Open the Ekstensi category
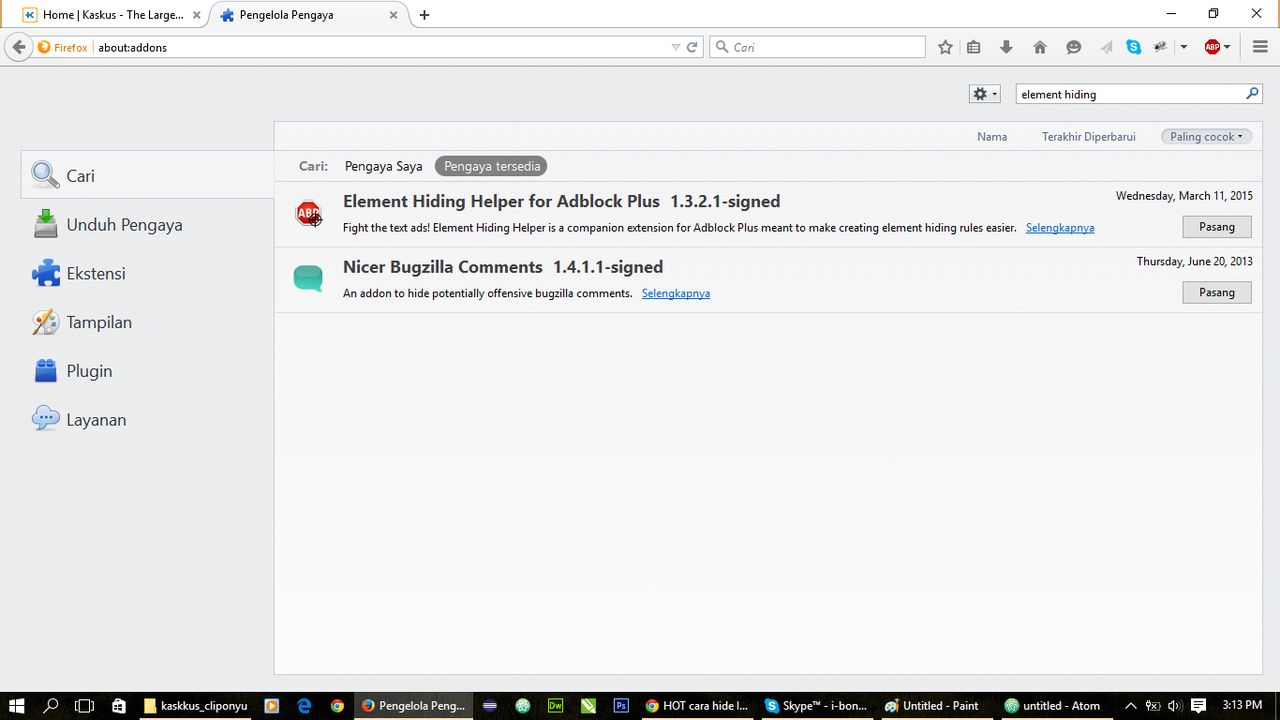This screenshot has width=1280, height=720. pyautogui.click(x=148, y=273)
